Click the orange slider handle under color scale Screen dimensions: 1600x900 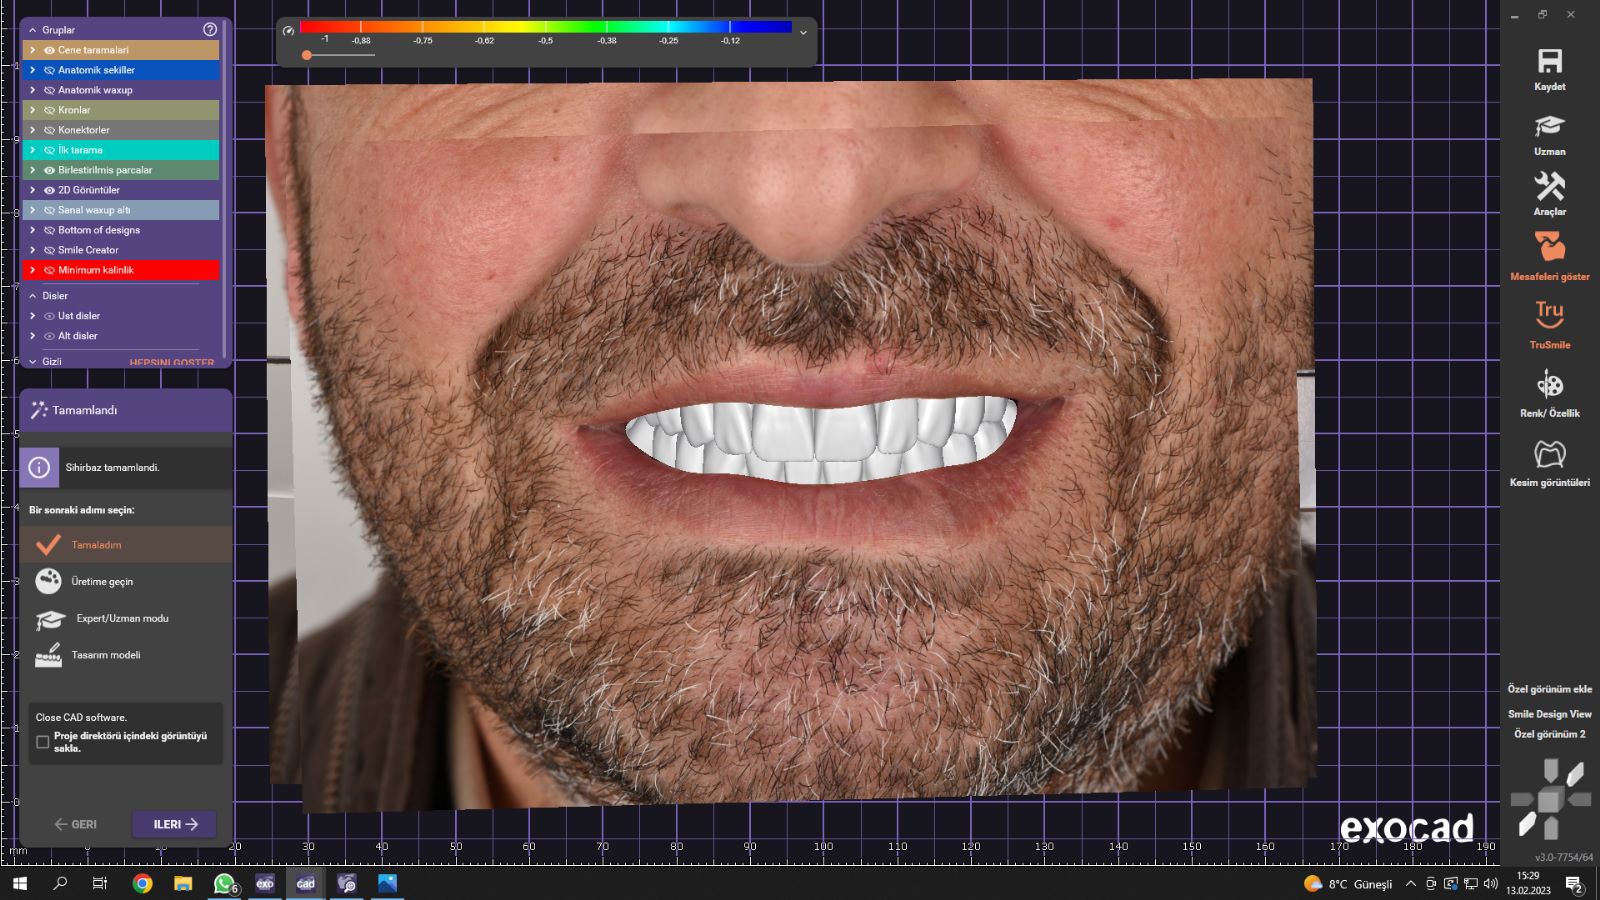(x=307, y=55)
